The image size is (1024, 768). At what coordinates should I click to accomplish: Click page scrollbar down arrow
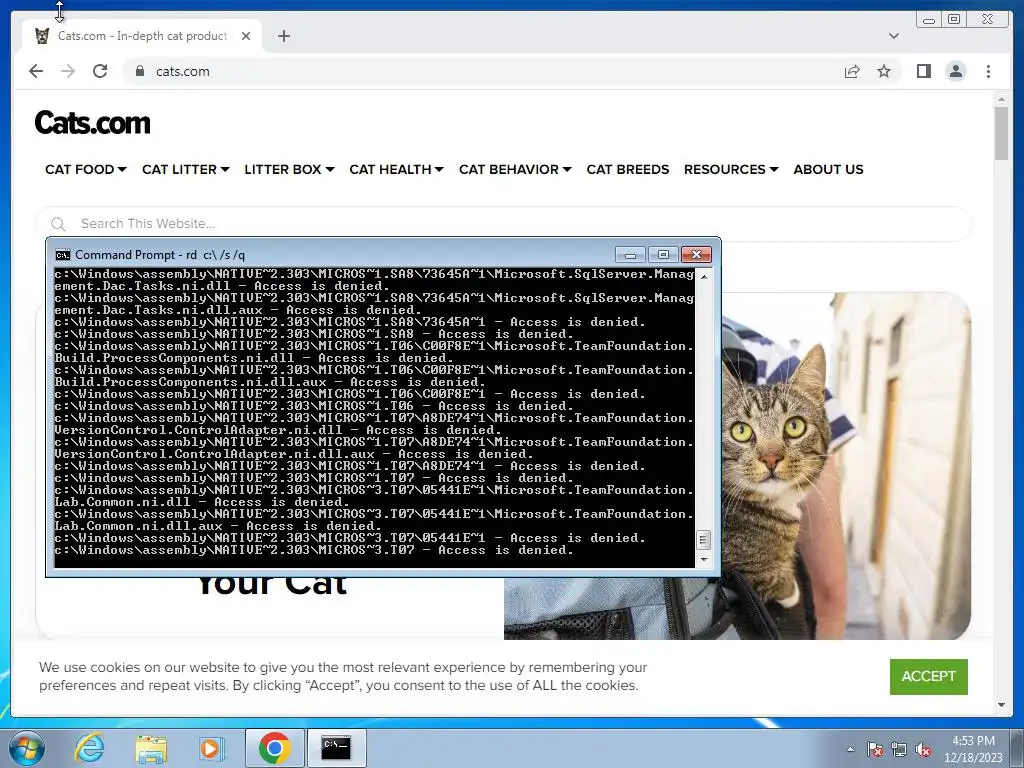[x=1001, y=705]
